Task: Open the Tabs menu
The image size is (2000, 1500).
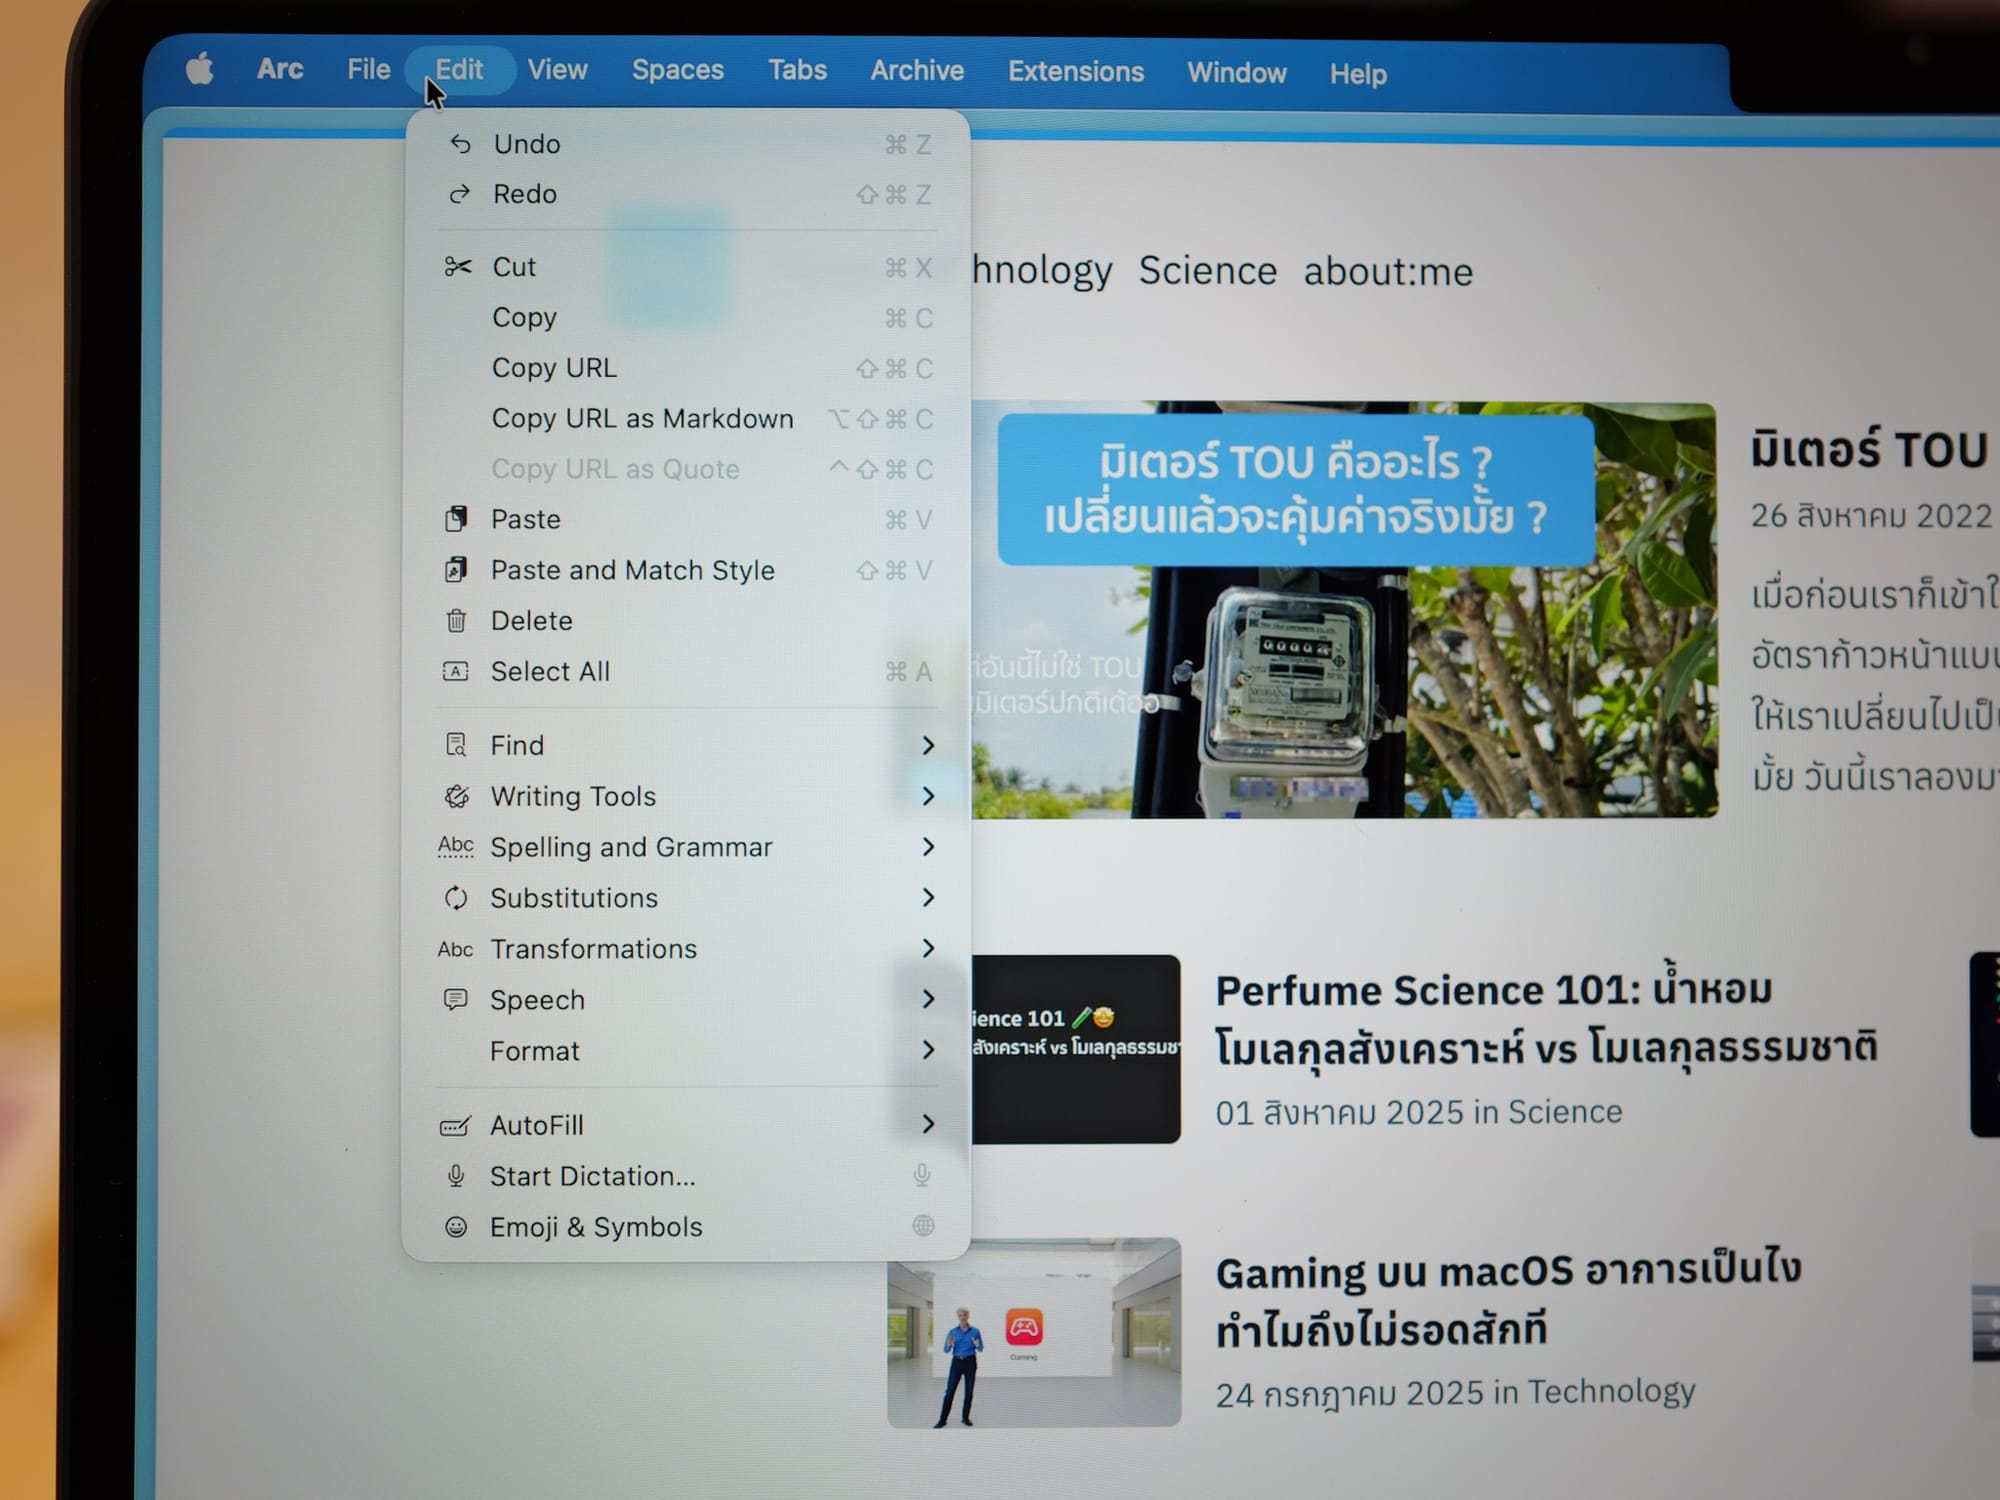Action: coord(797,71)
